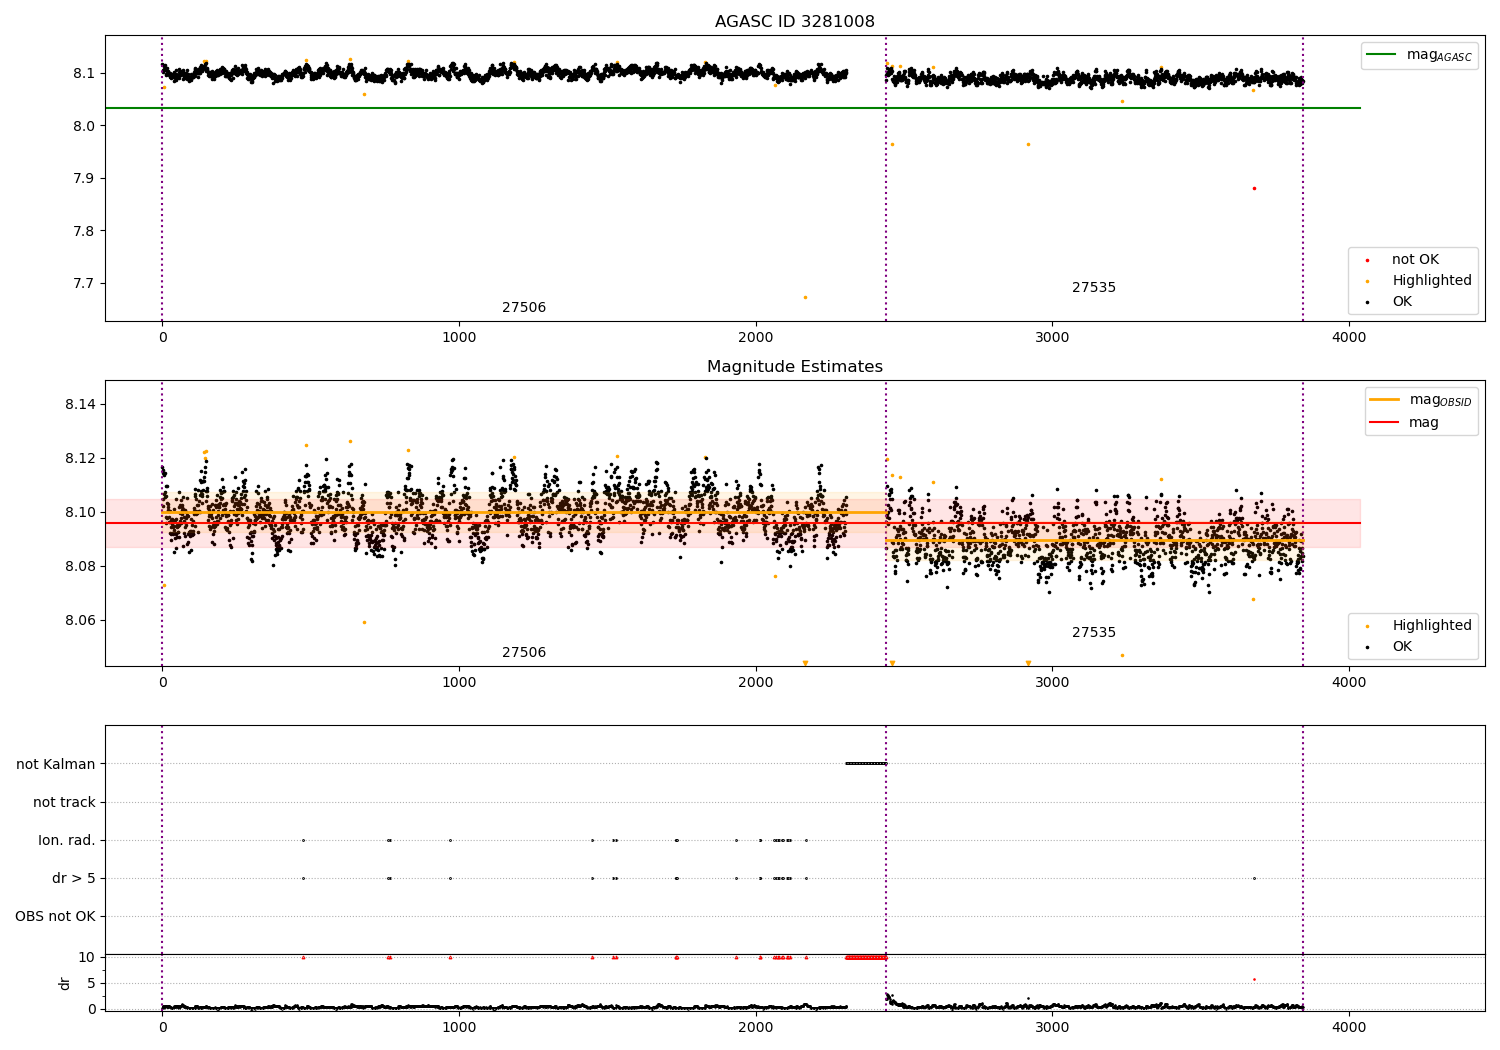Click the 3000 x-axis tick of top plot
Viewport: 1500px width, 1050px height.
click(x=1052, y=338)
